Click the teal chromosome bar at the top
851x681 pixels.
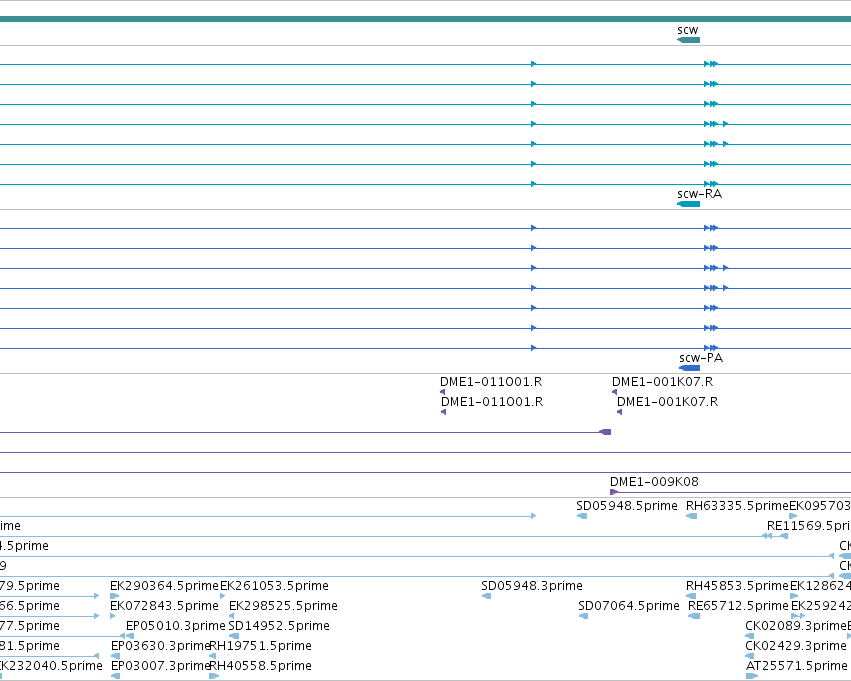tap(426, 19)
